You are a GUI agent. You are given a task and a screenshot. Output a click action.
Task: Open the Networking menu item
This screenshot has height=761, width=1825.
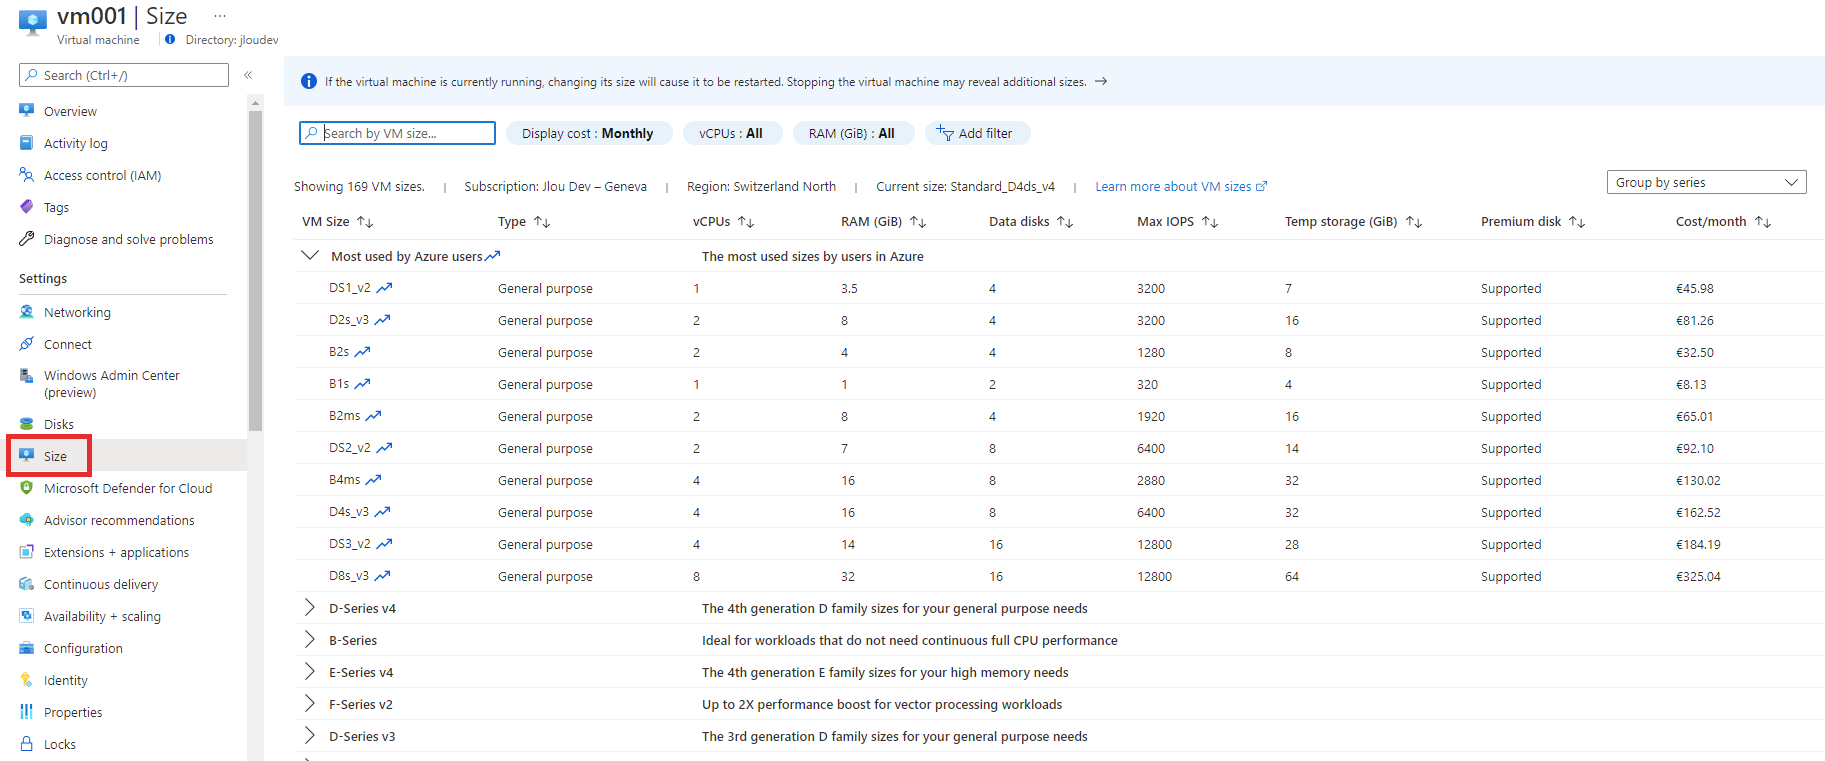(124, 312)
